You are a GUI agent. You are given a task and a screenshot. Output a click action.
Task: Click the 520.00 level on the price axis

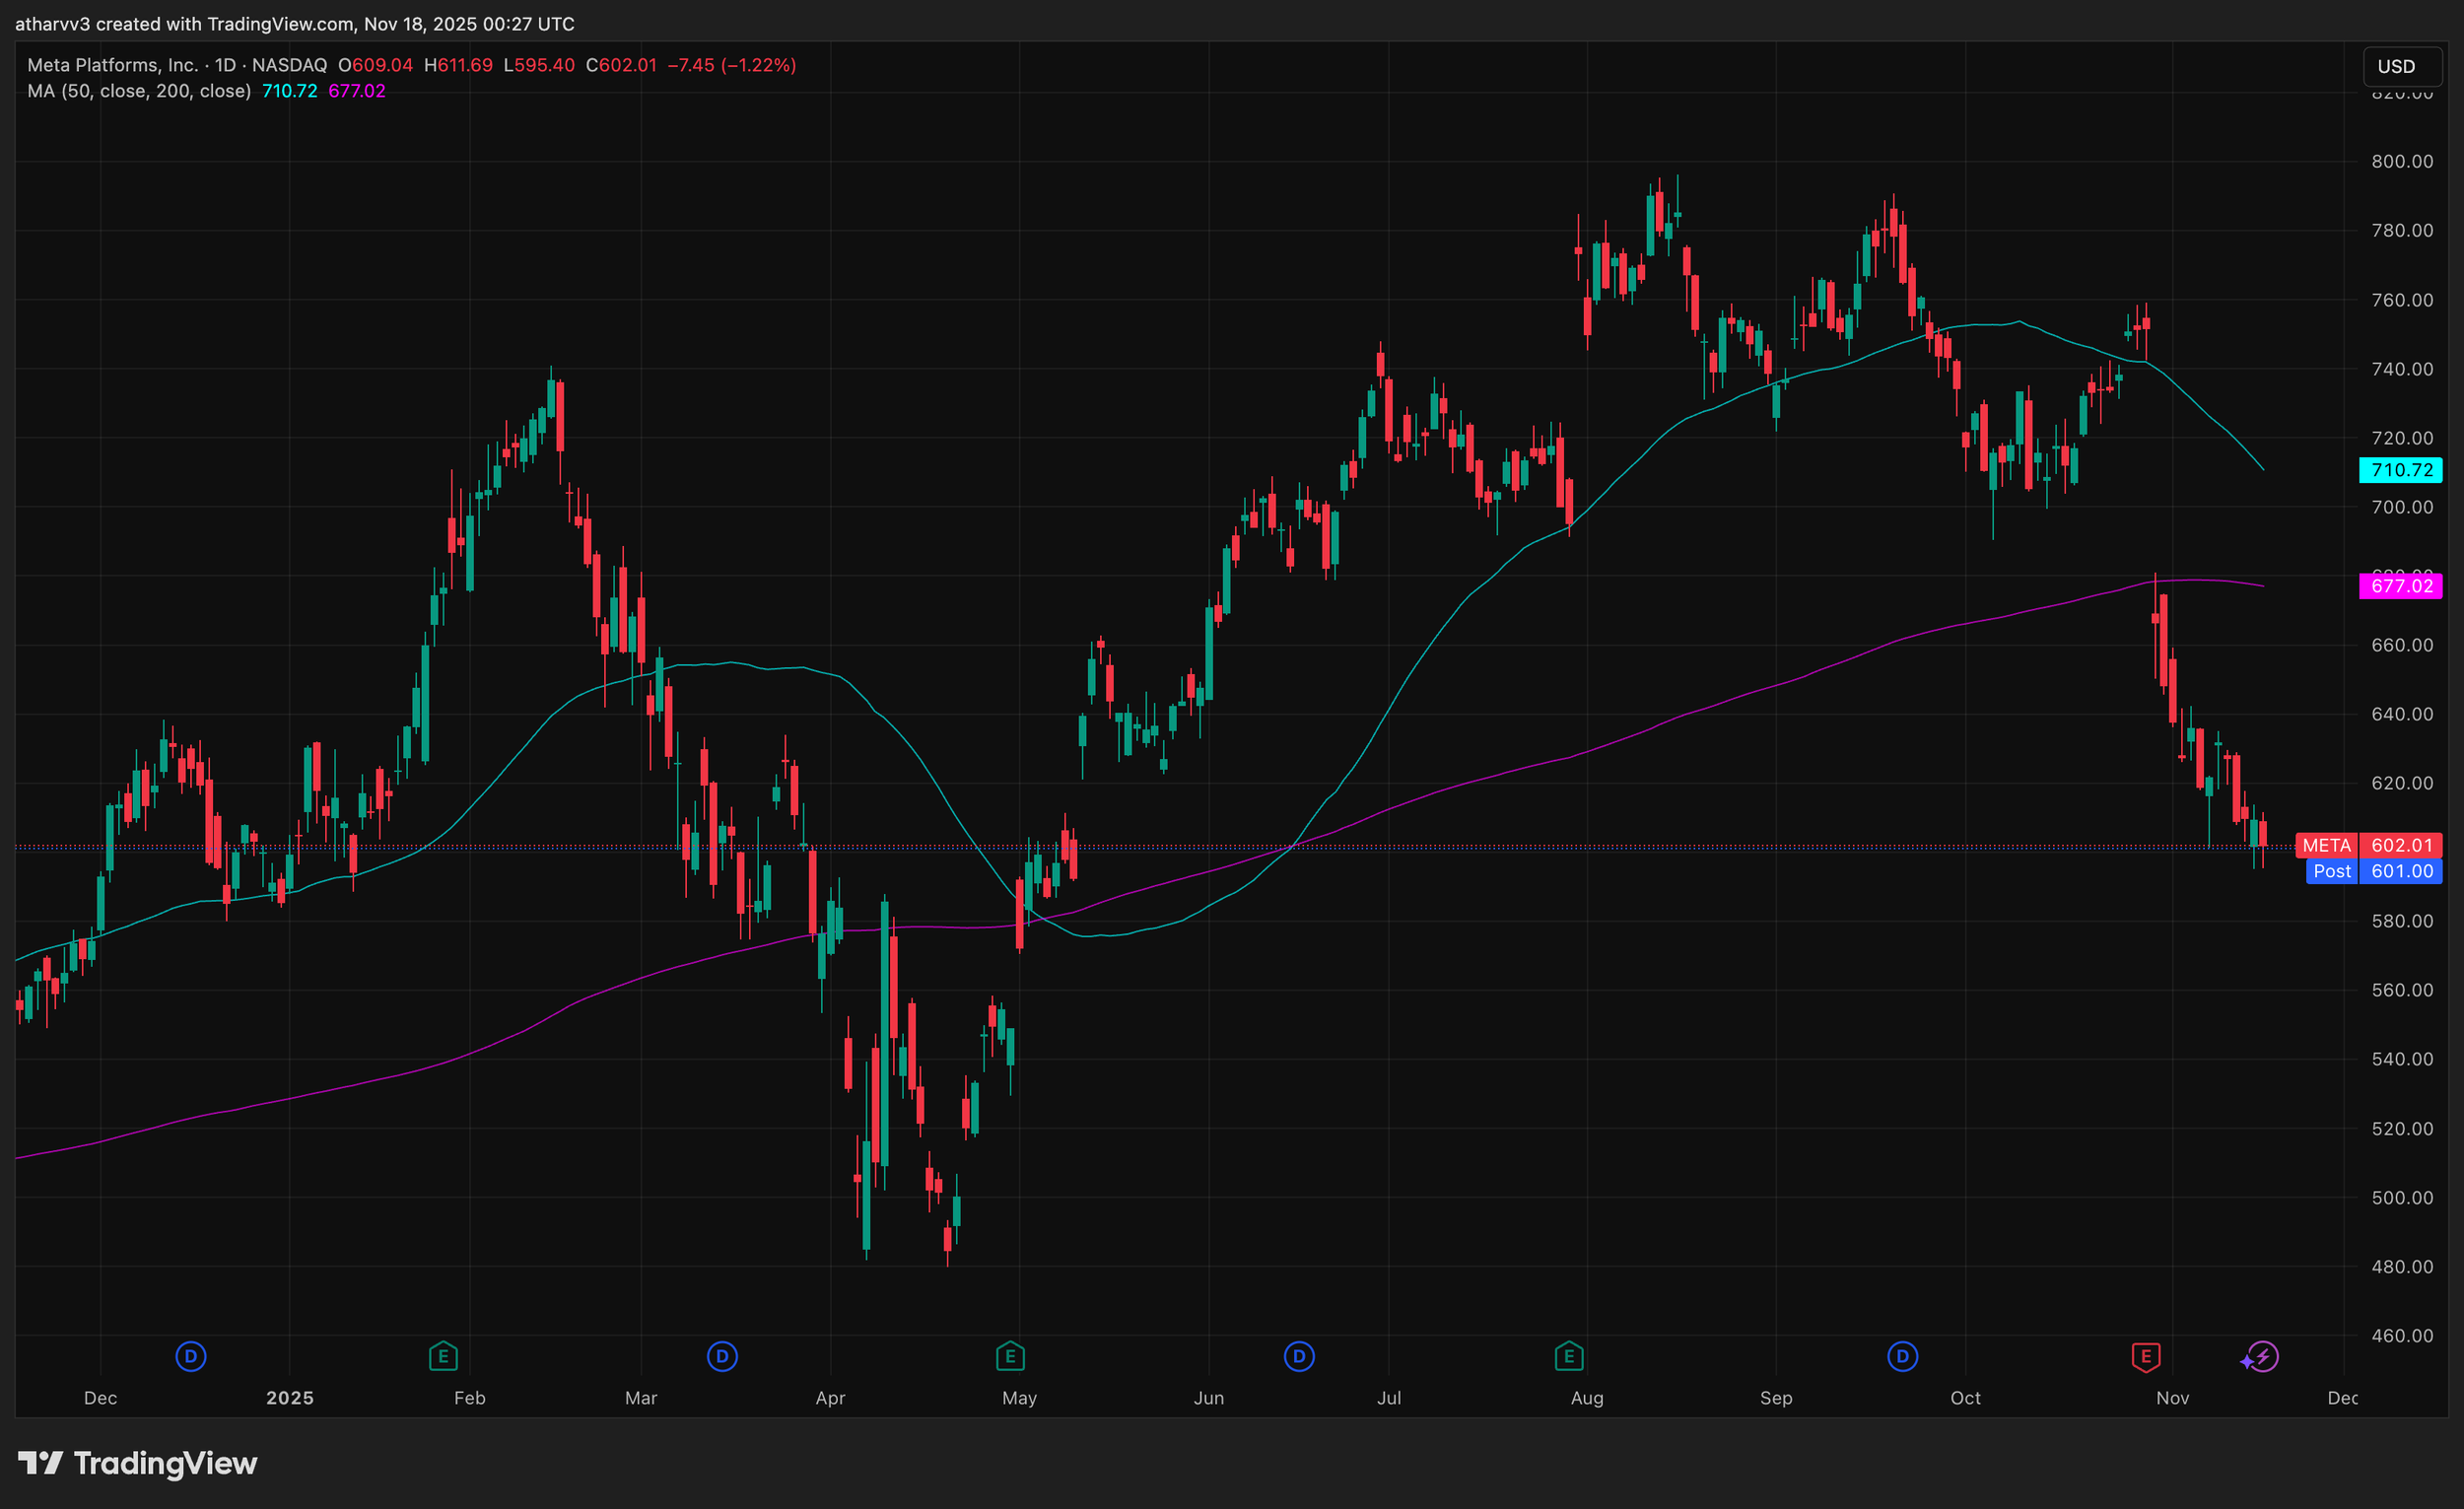[2402, 1129]
